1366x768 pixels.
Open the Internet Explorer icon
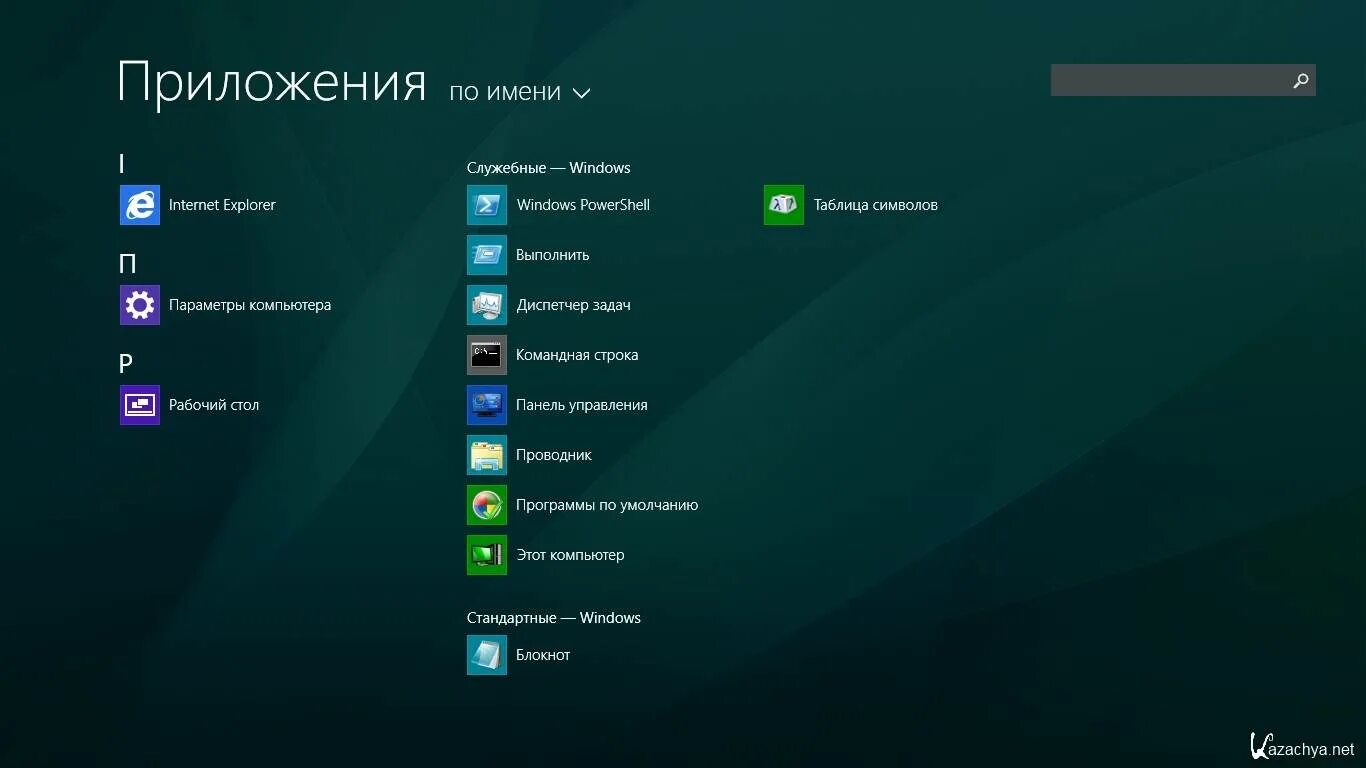pyautogui.click(x=140, y=205)
